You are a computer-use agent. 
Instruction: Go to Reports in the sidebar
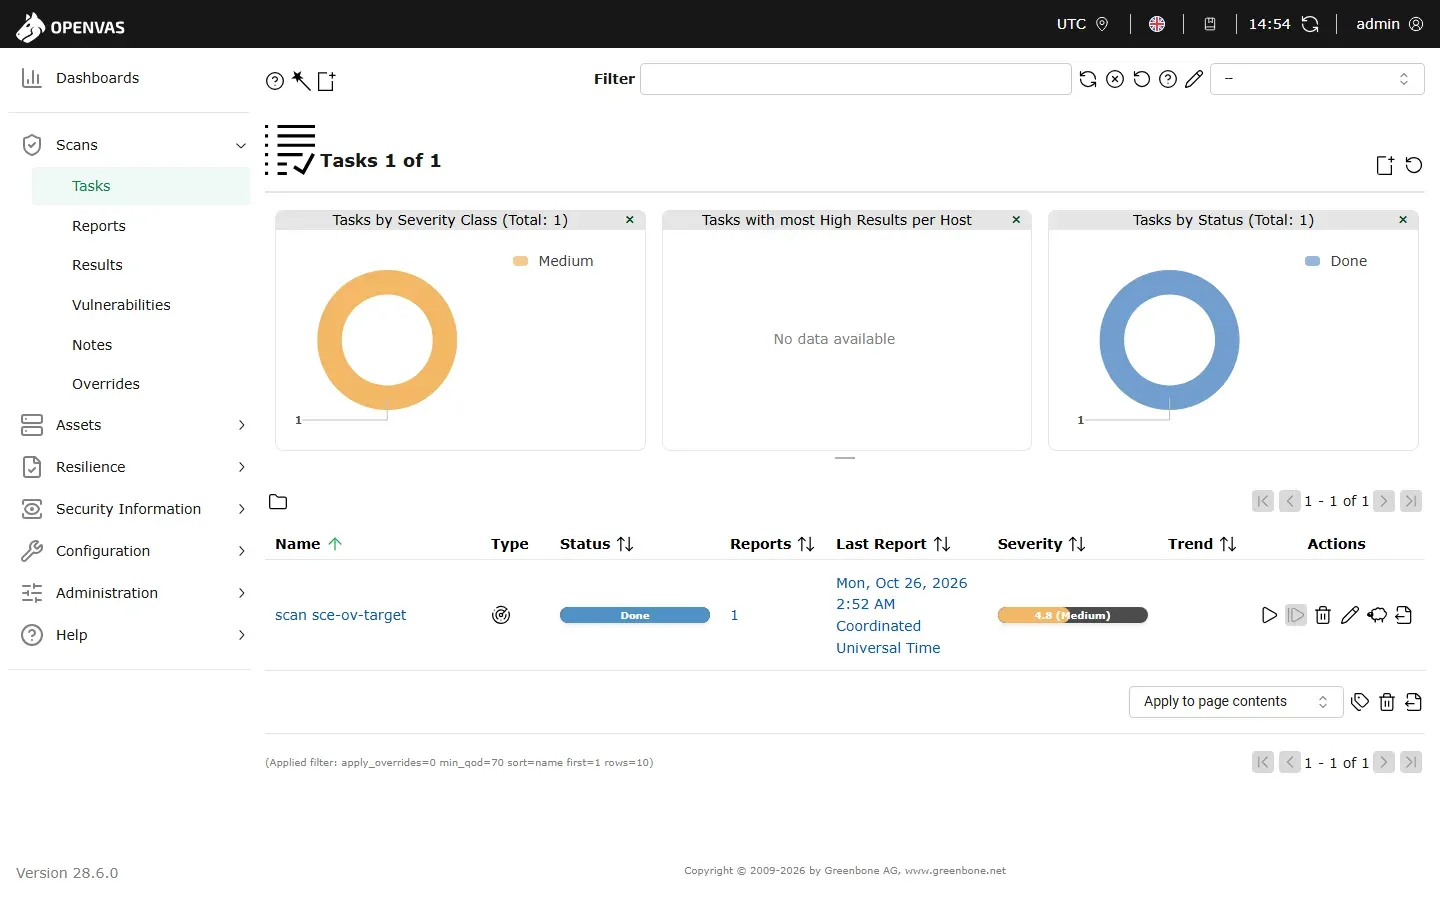[99, 226]
